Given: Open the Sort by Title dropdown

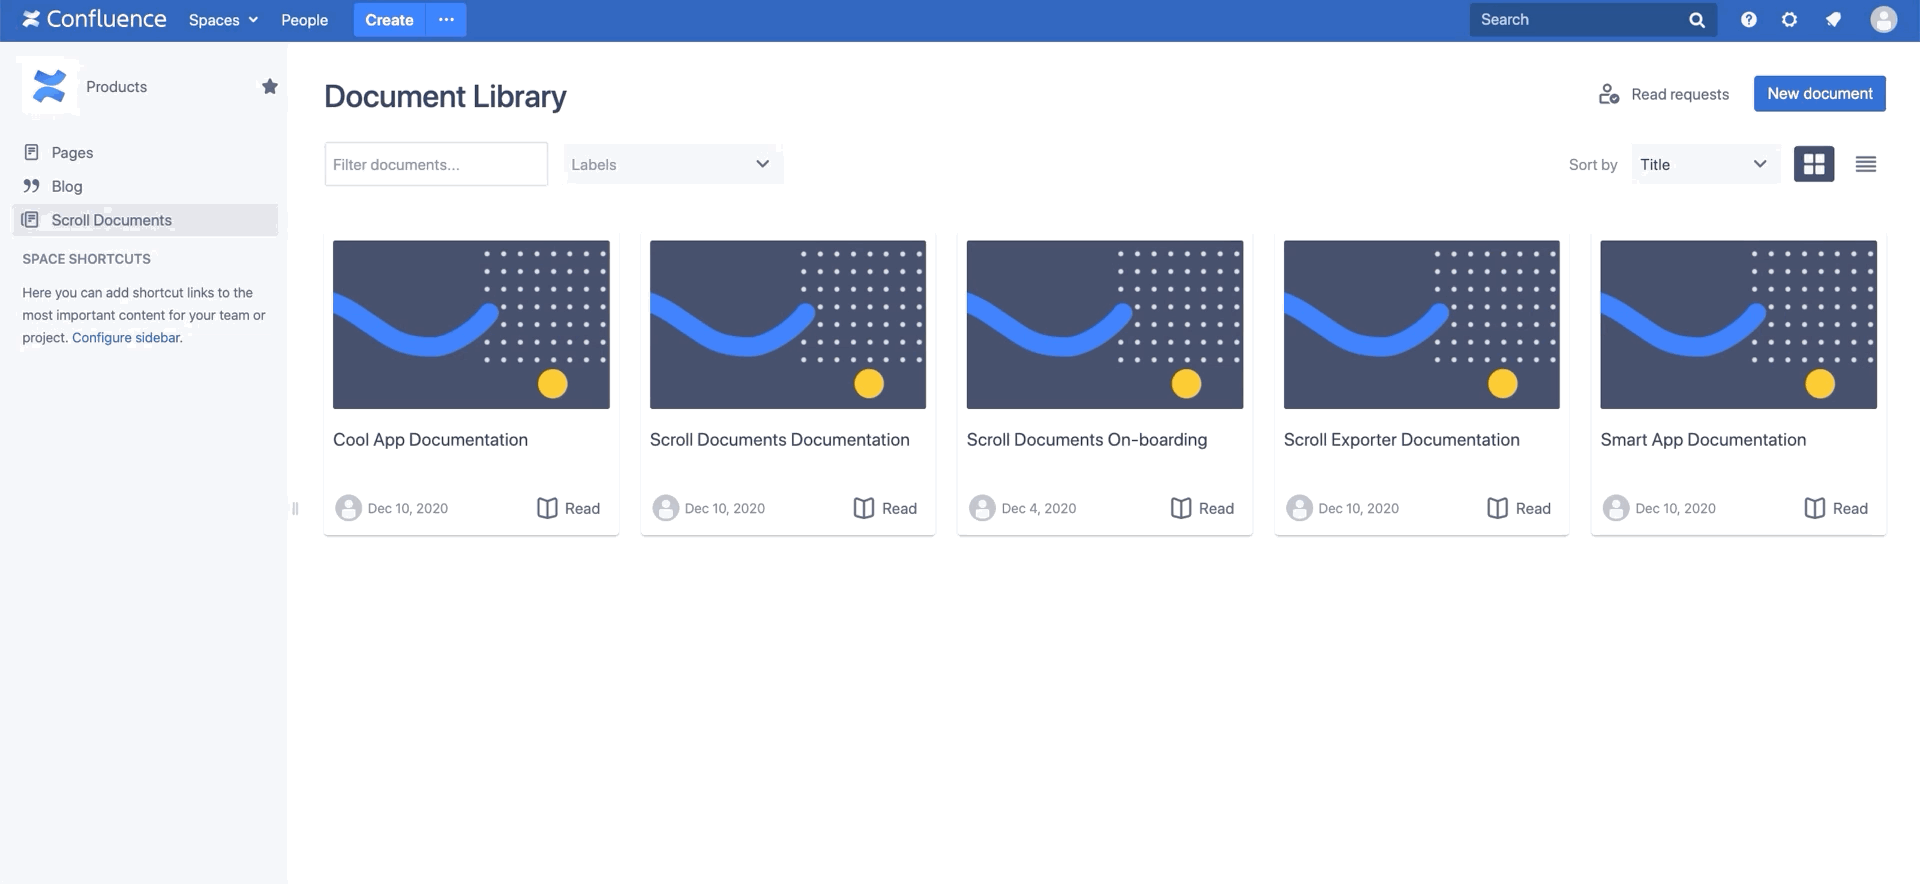Looking at the screenshot, I should tap(1704, 164).
